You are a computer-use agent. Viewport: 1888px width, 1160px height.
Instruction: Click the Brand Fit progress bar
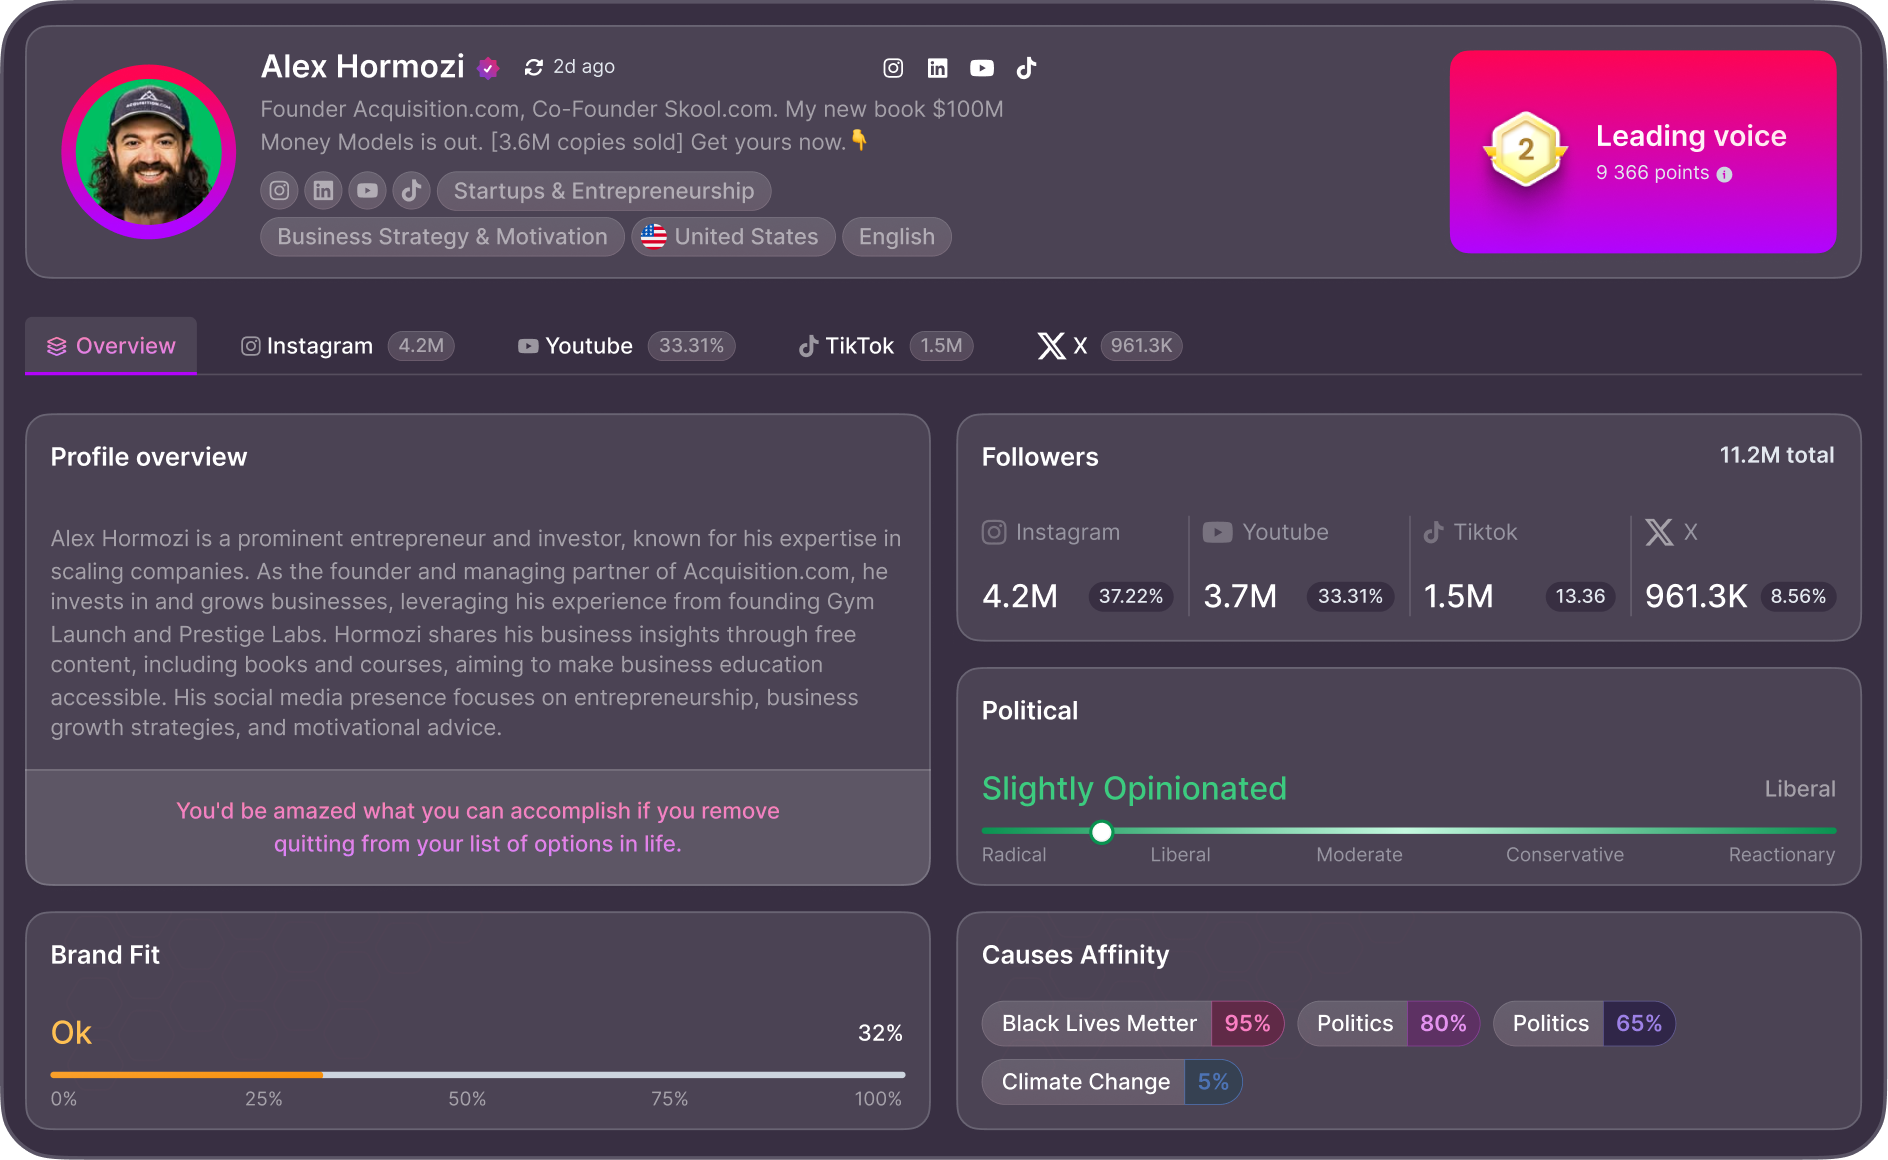(x=478, y=1075)
